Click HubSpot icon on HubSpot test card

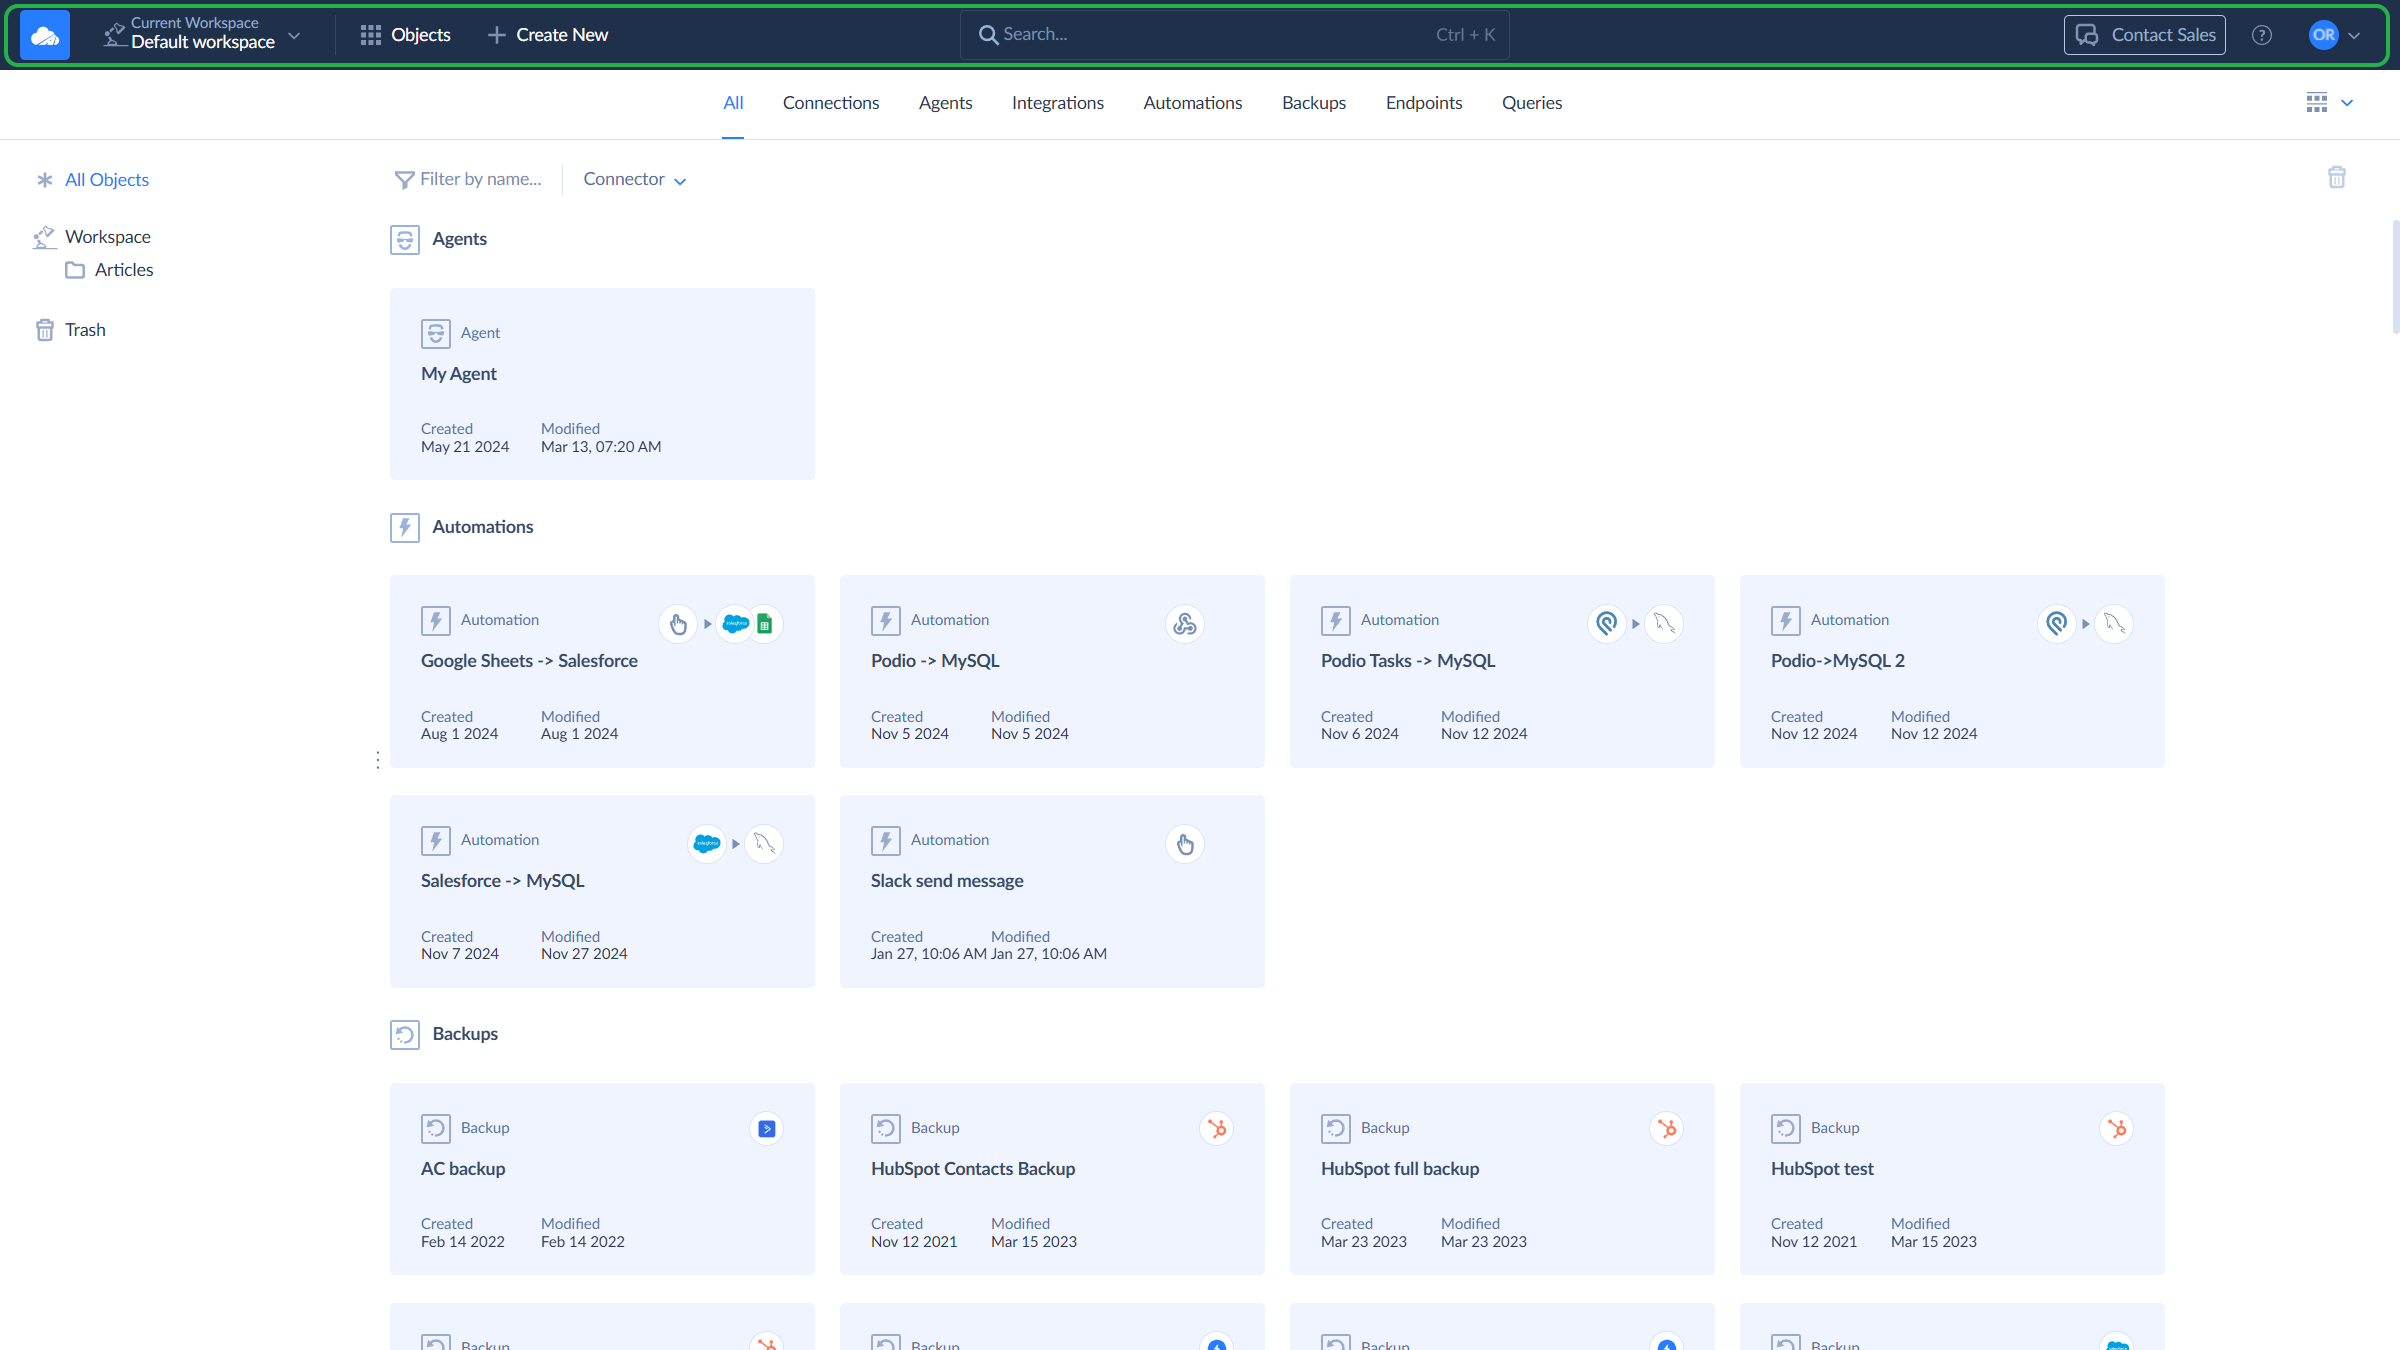2116,1129
